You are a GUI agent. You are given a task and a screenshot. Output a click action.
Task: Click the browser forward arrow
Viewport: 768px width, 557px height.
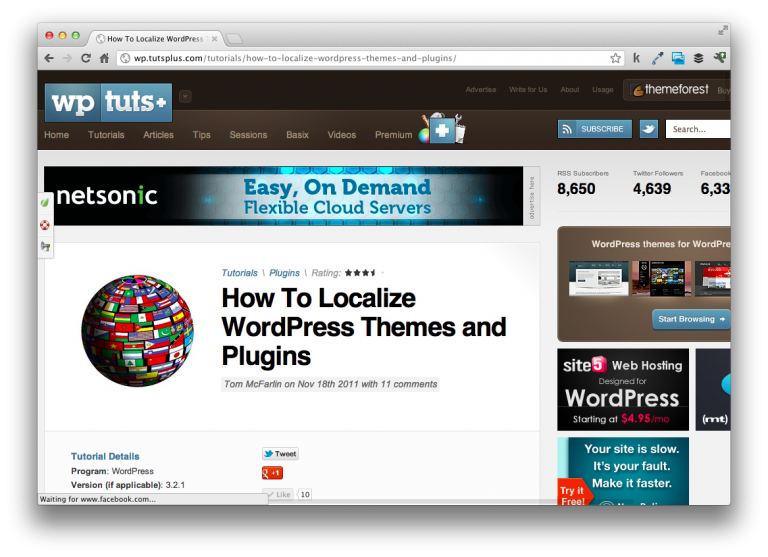[67, 58]
